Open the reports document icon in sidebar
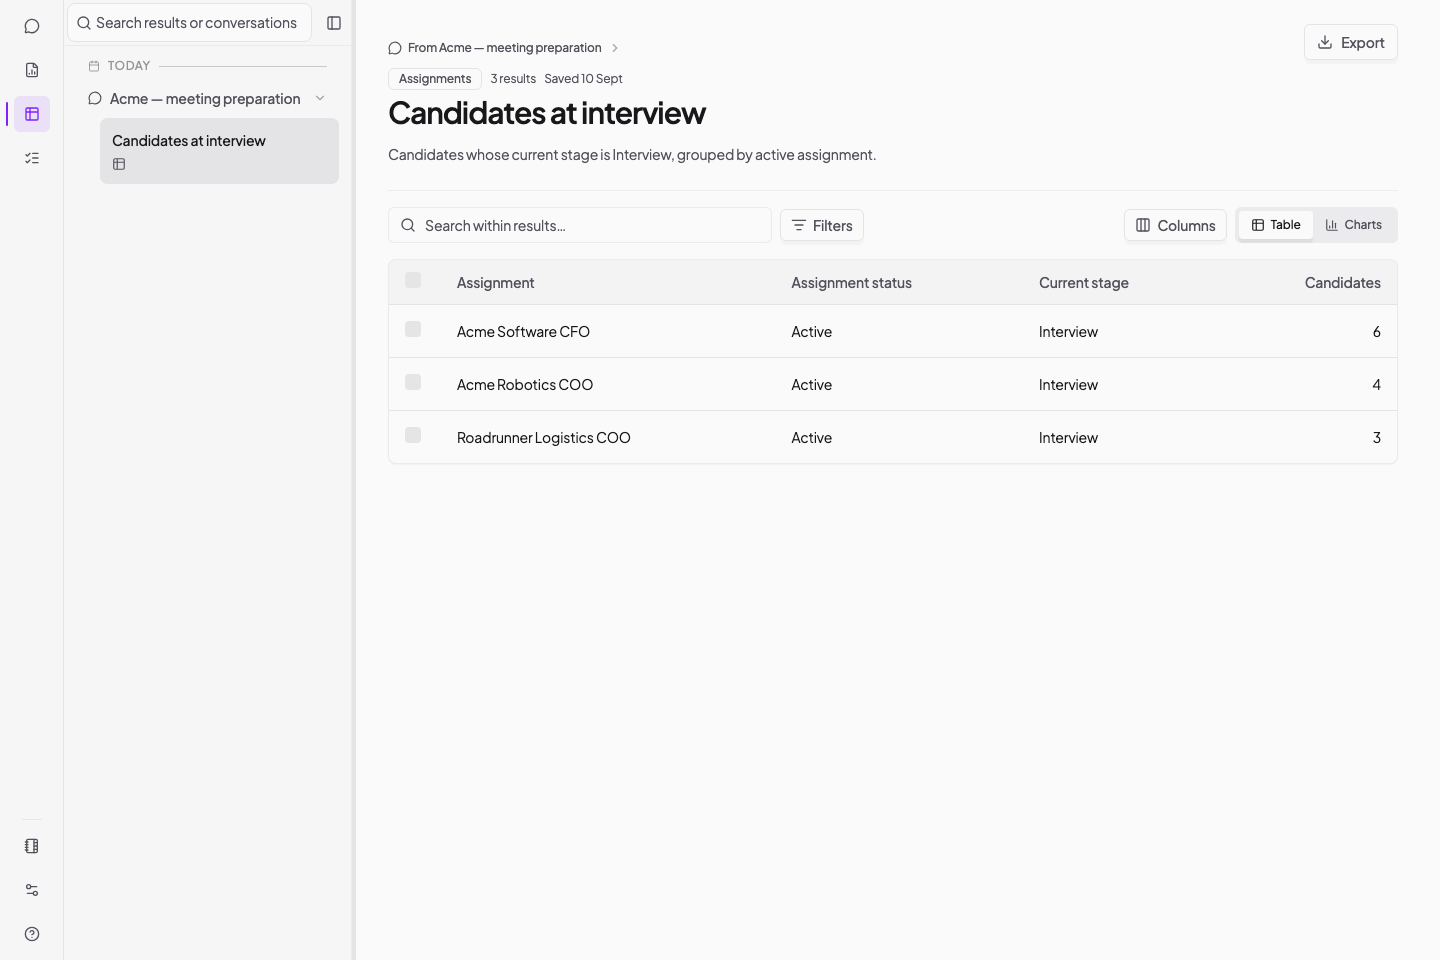Screen dimensions: 1440x960 [x=32, y=70]
